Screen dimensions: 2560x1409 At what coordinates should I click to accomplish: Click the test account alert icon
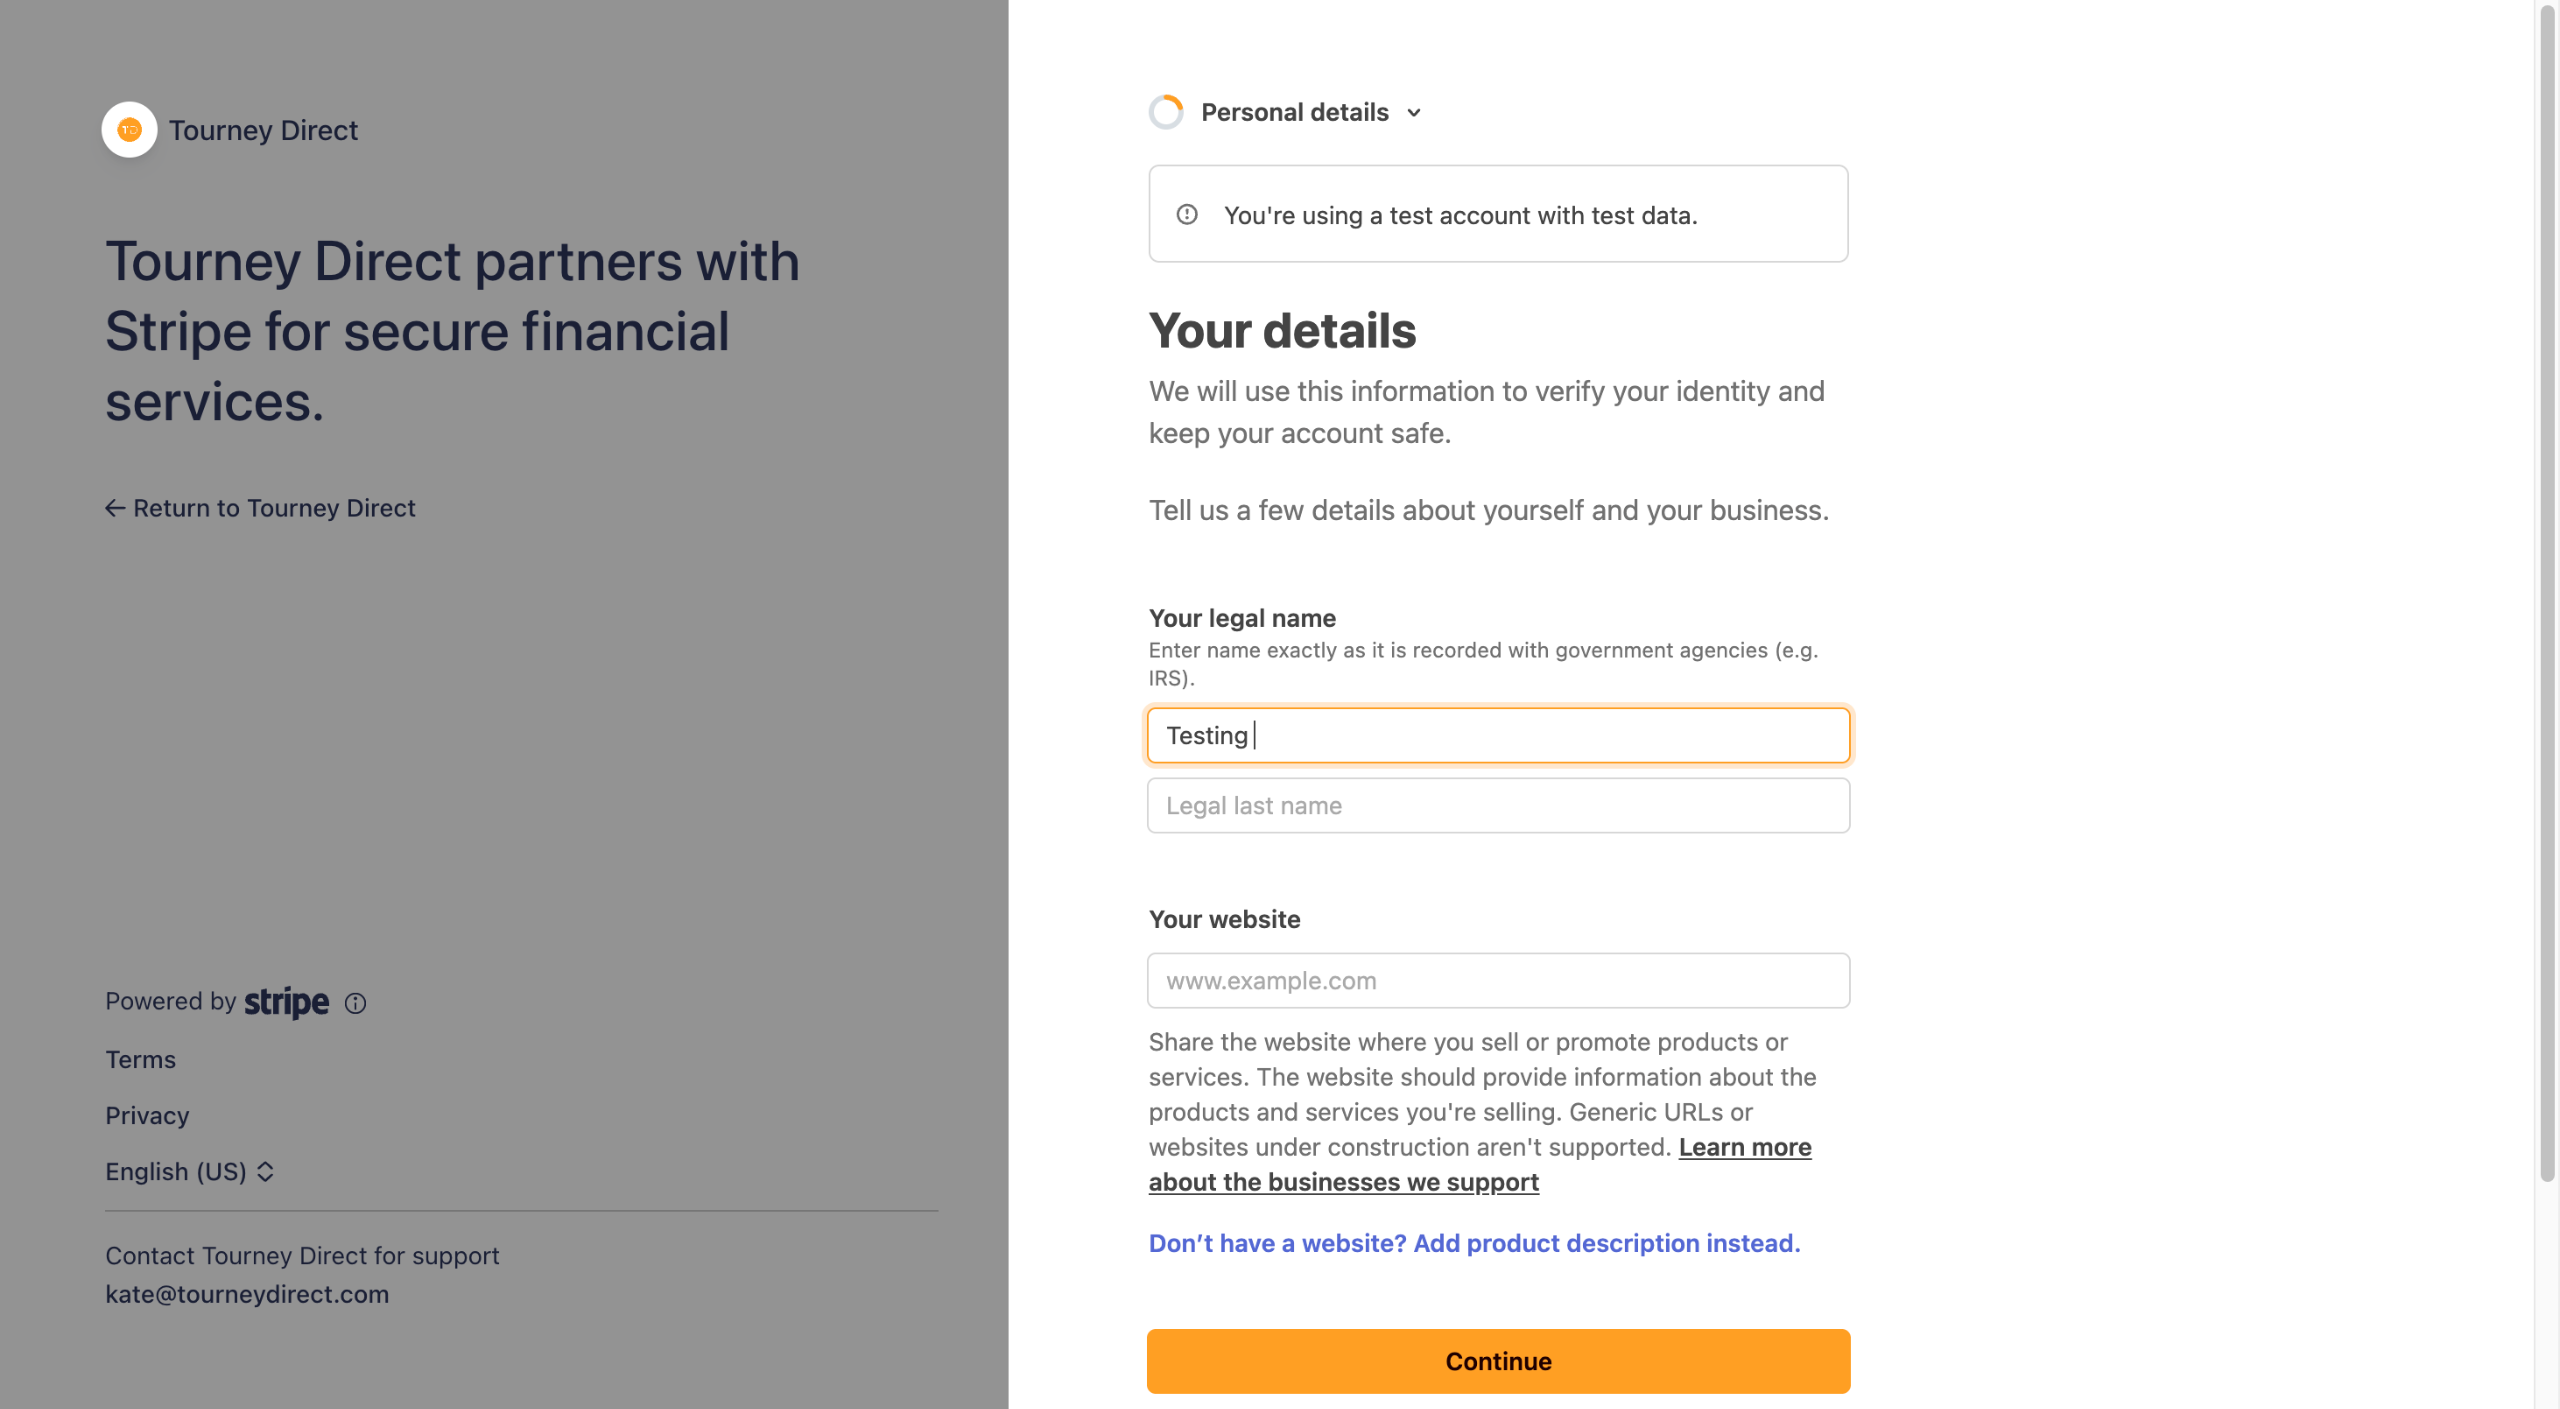1187,215
